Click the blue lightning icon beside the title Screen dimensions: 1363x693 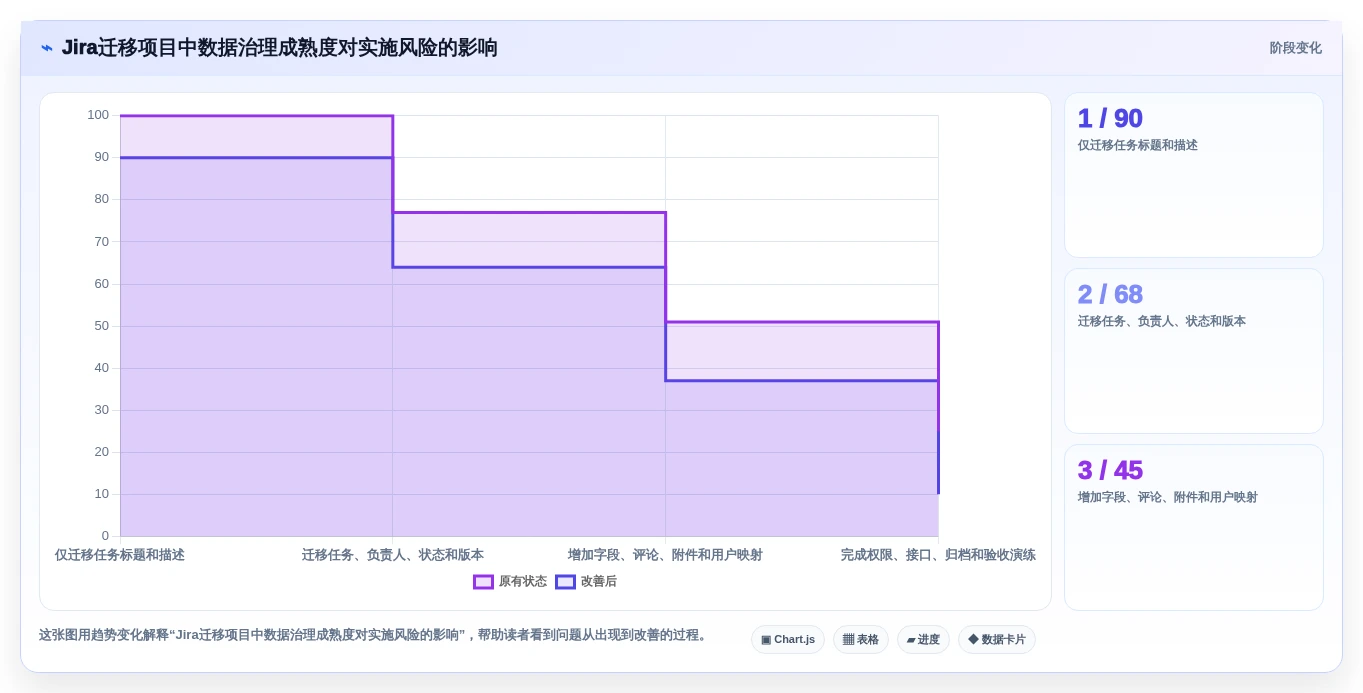tap(47, 48)
